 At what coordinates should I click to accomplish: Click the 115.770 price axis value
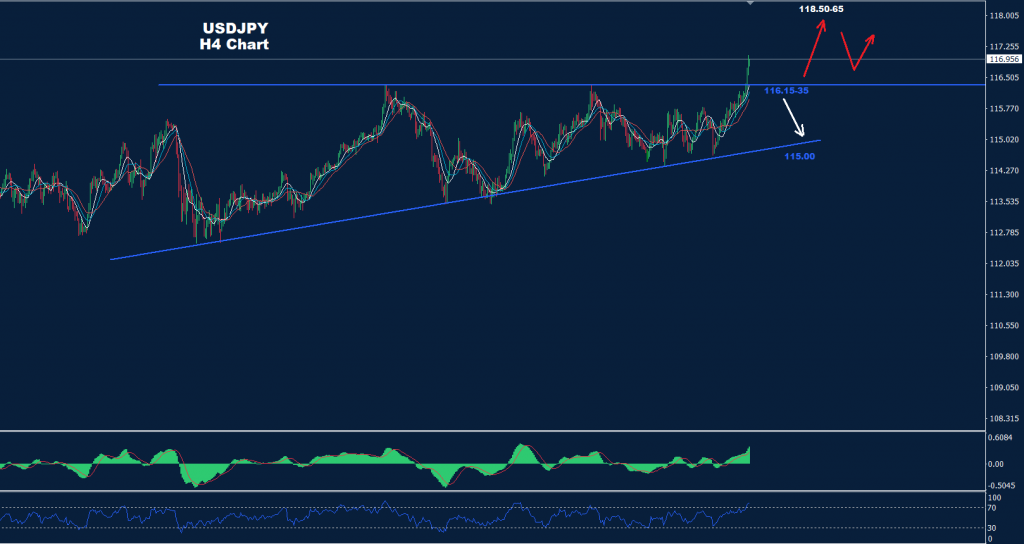tap(1004, 108)
